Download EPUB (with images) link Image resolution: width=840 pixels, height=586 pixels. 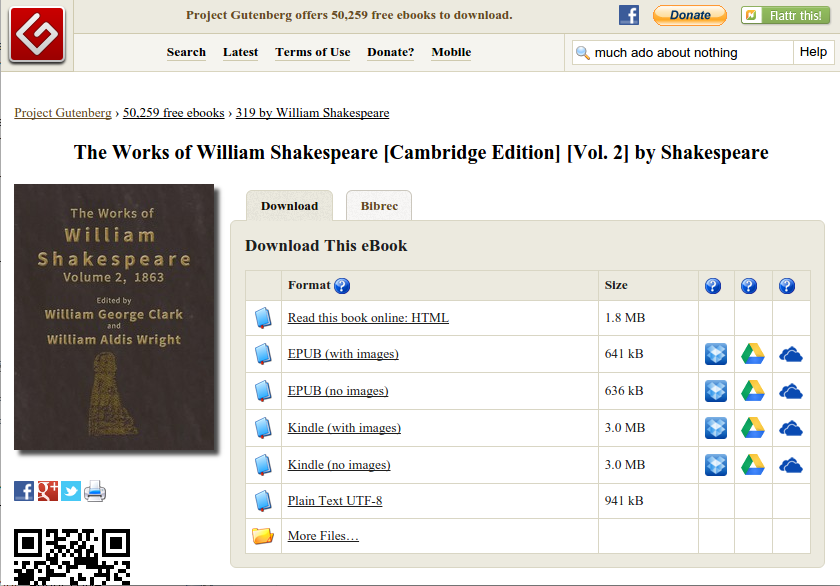coord(343,354)
